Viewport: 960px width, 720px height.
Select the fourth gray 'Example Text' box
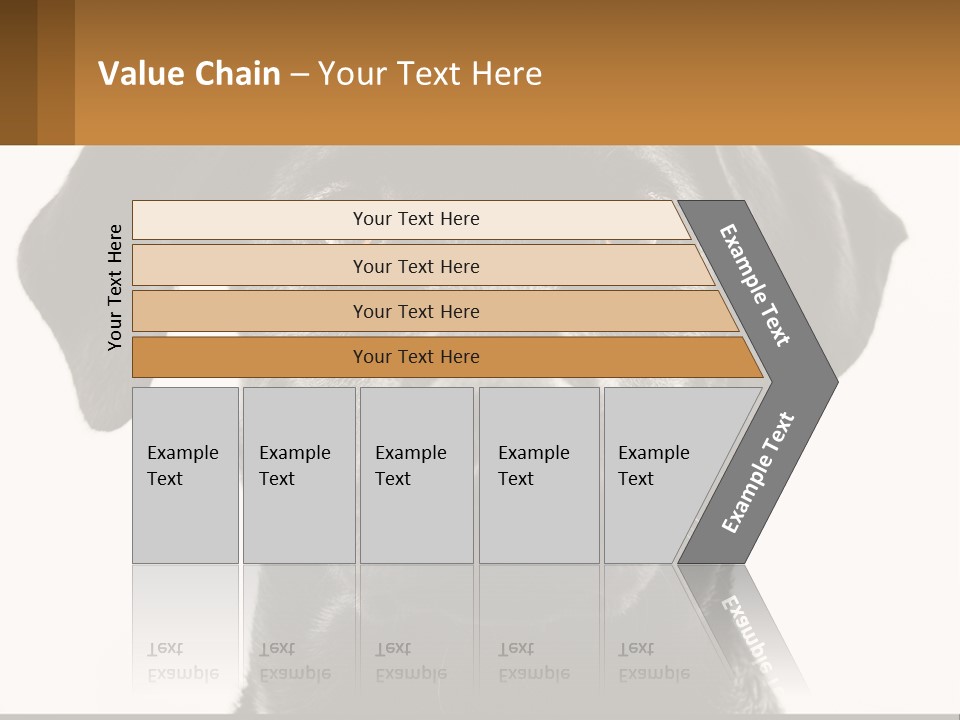[x=539, y=475]
